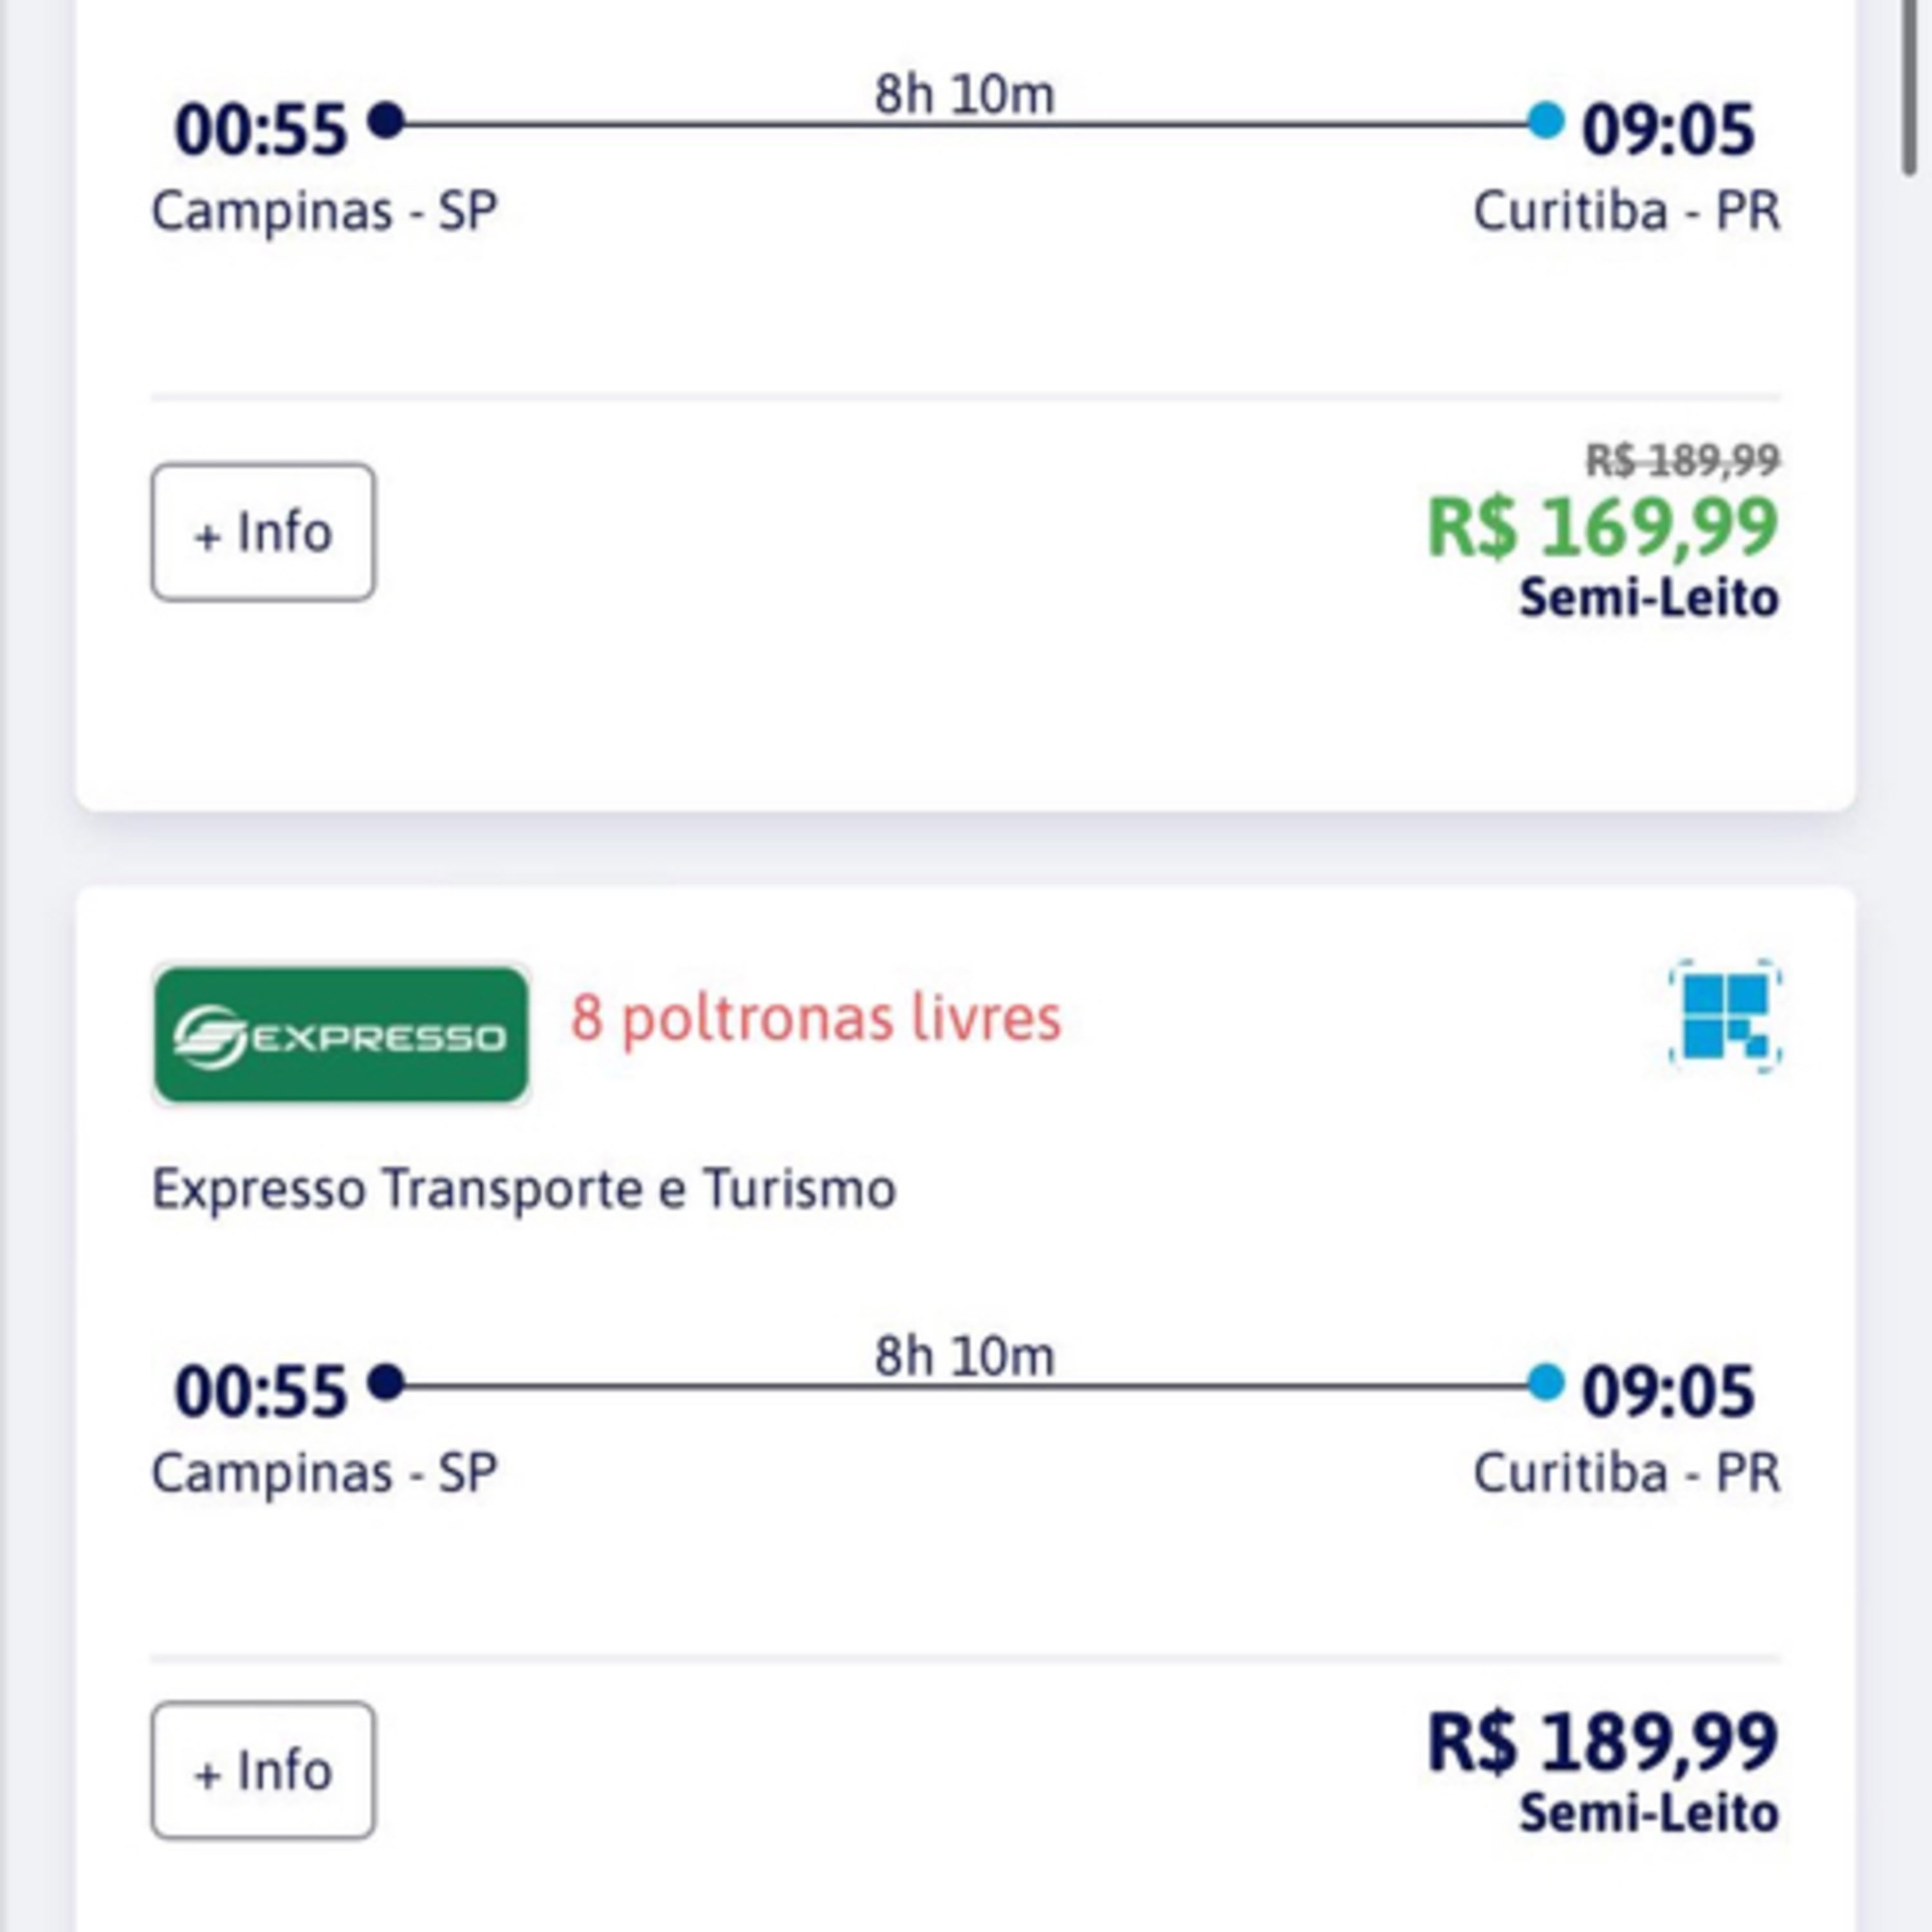This screenshot has width=1932, height=1932.
Task: Click the "8 poltronas livres" availability text
Action: click(815, 1018)
